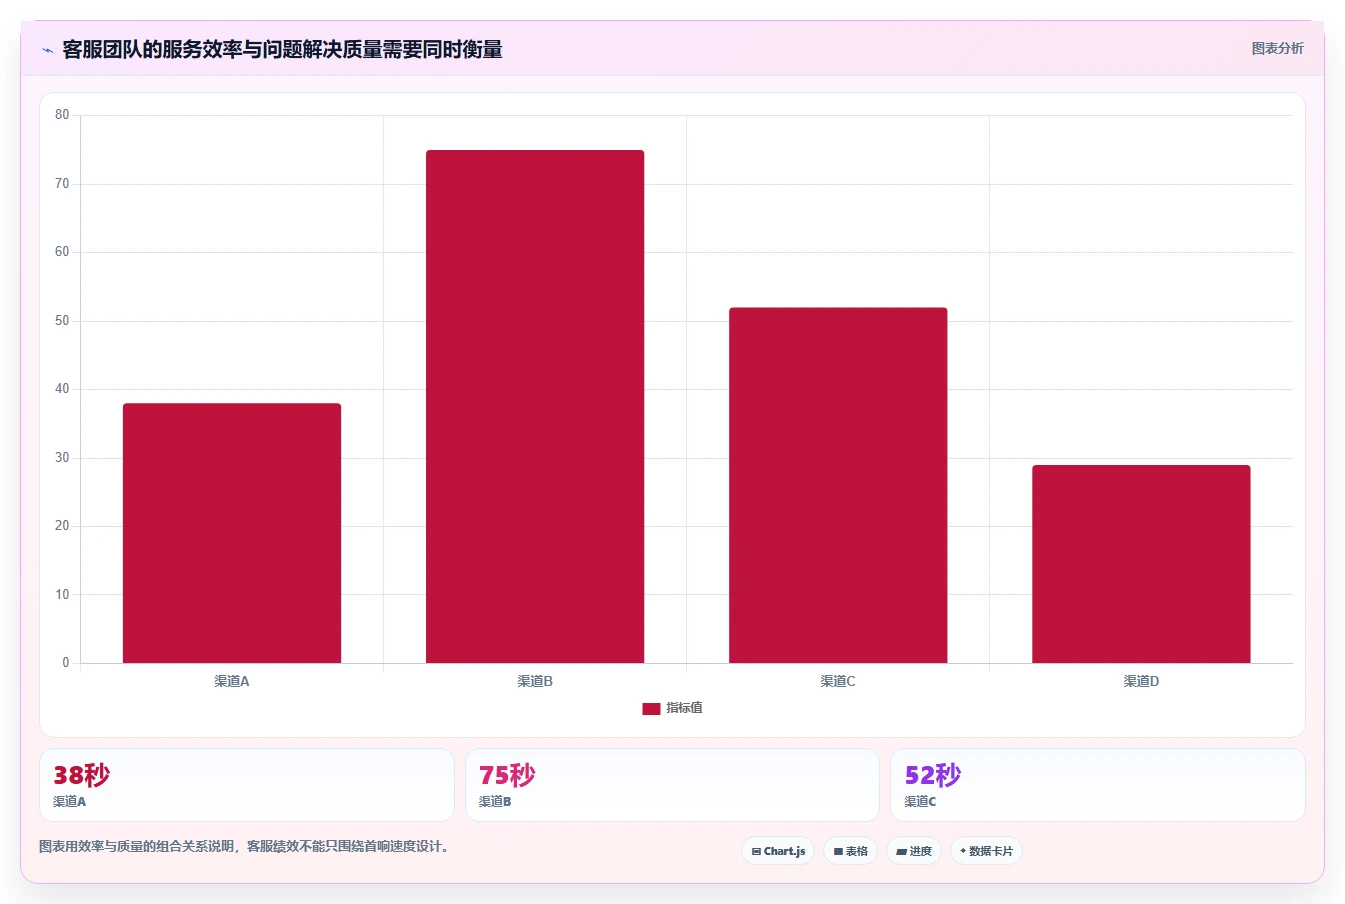Click the lightning icon beside the title
The image size is (1345, 904).
tap(47, 50)
